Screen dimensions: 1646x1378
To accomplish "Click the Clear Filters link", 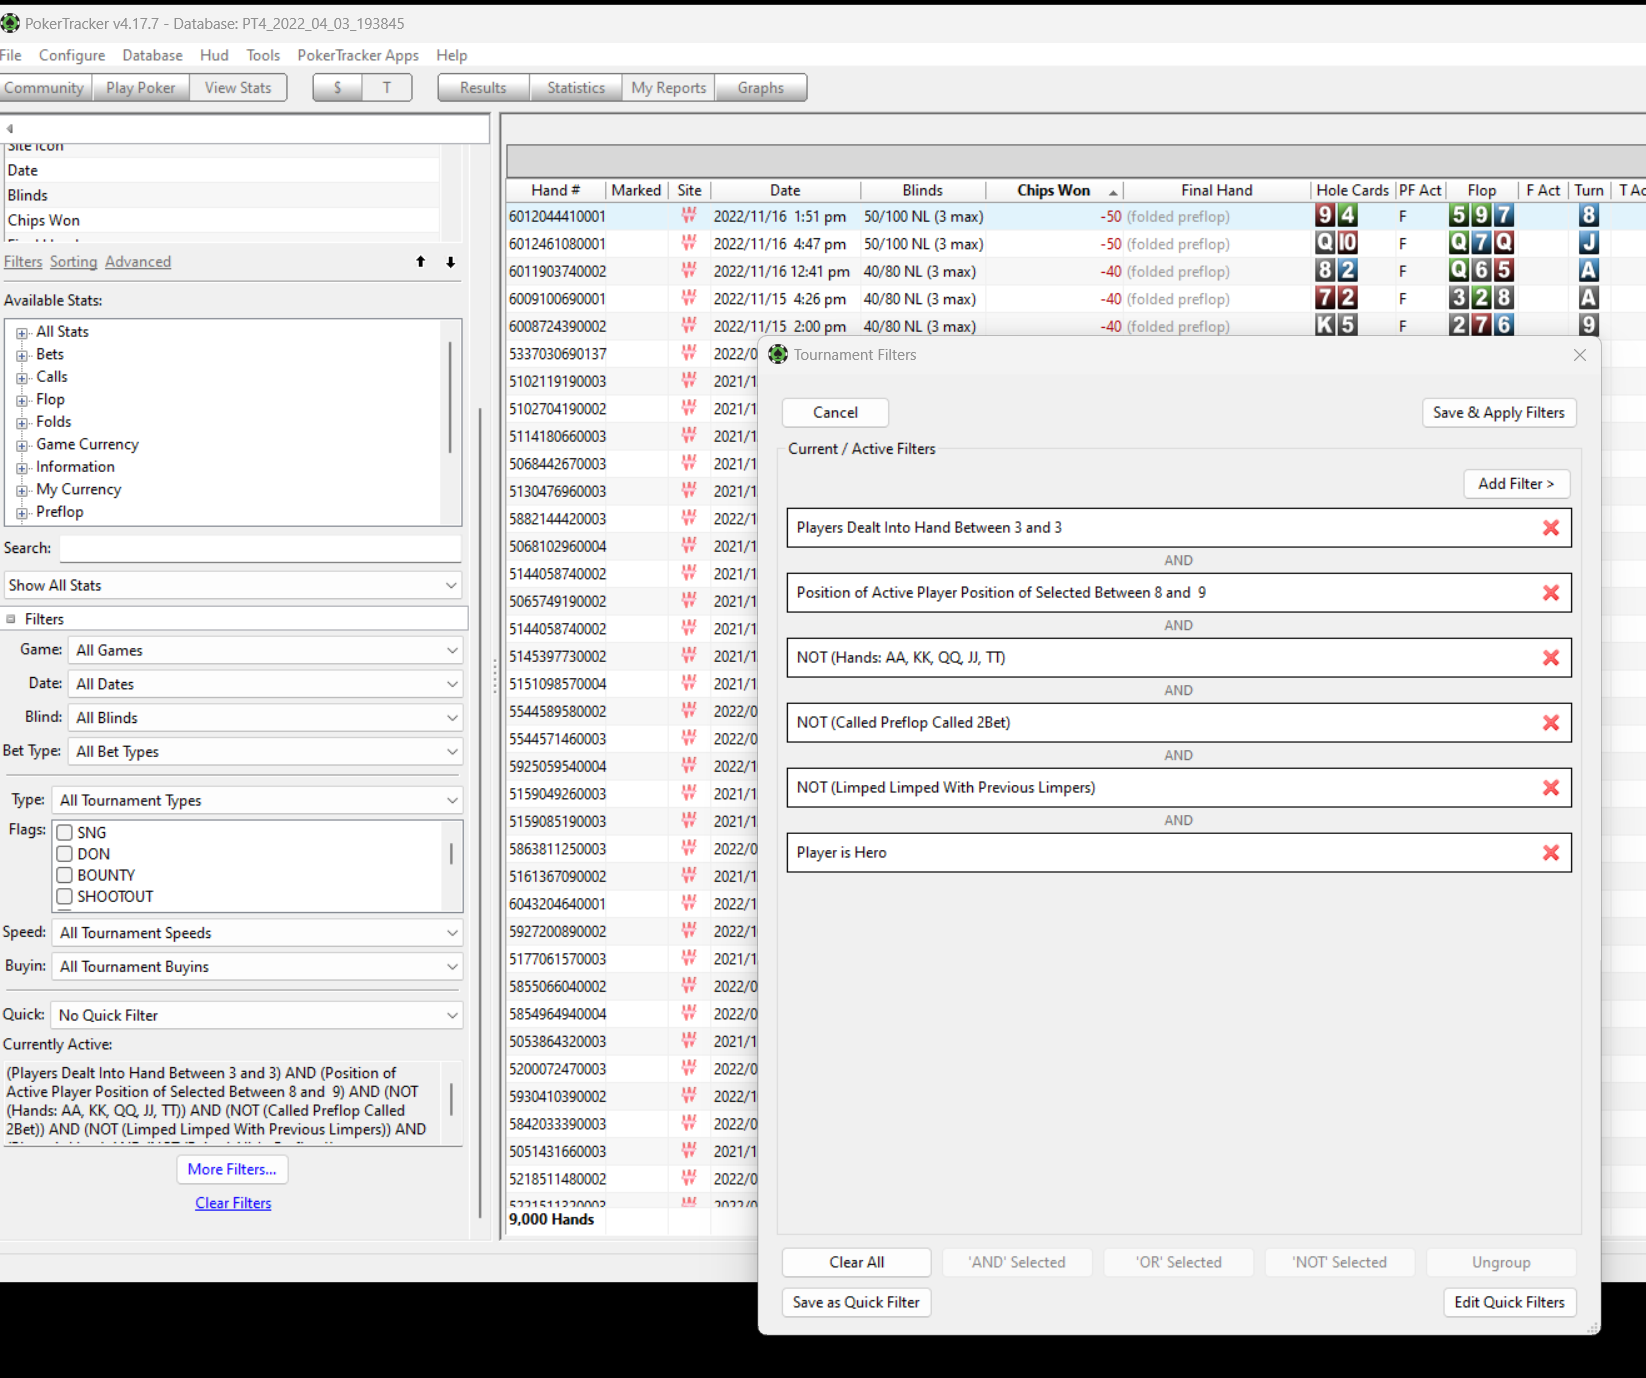I will pos(233,1203).
